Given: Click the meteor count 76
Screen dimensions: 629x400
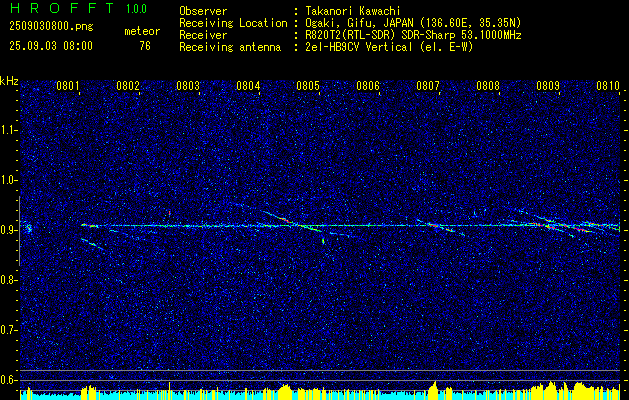Looking at the screenshot, I should [145, 46].
